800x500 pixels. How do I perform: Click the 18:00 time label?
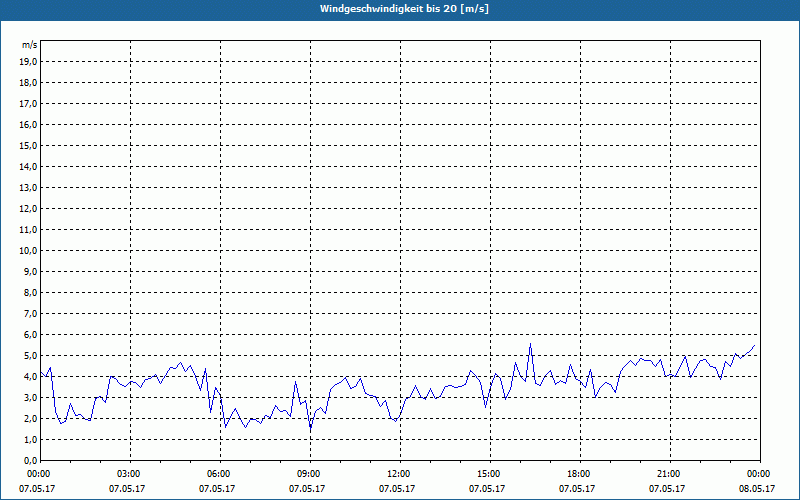pyautogui.click(x=580, y=474)
